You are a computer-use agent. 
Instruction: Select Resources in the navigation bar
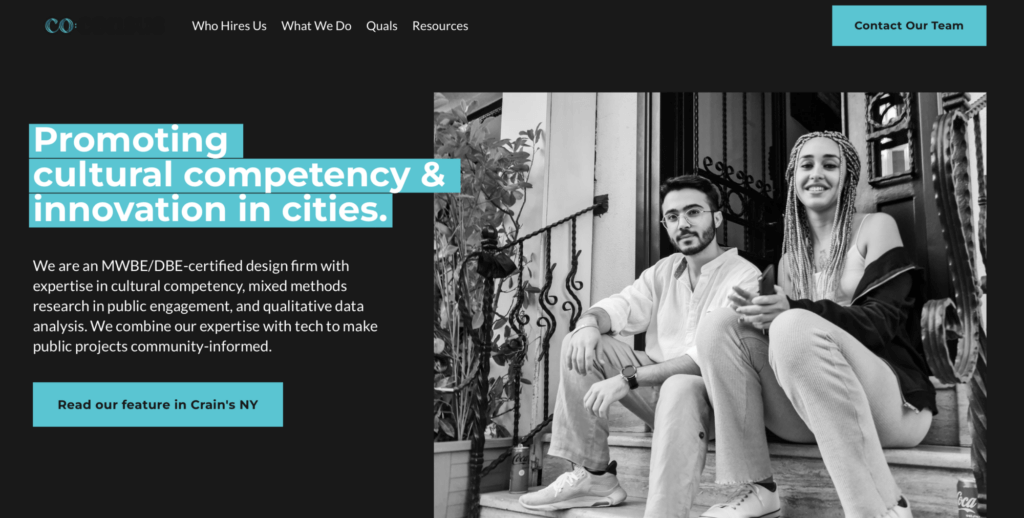[x=440, y=26]
